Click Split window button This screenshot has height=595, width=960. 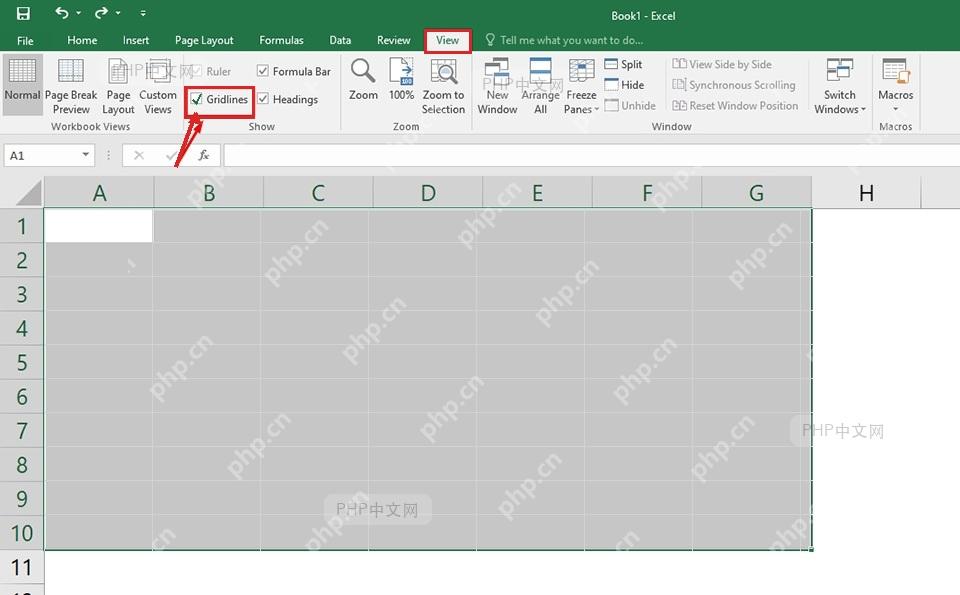pyautogui.click(x=623, y=64)
